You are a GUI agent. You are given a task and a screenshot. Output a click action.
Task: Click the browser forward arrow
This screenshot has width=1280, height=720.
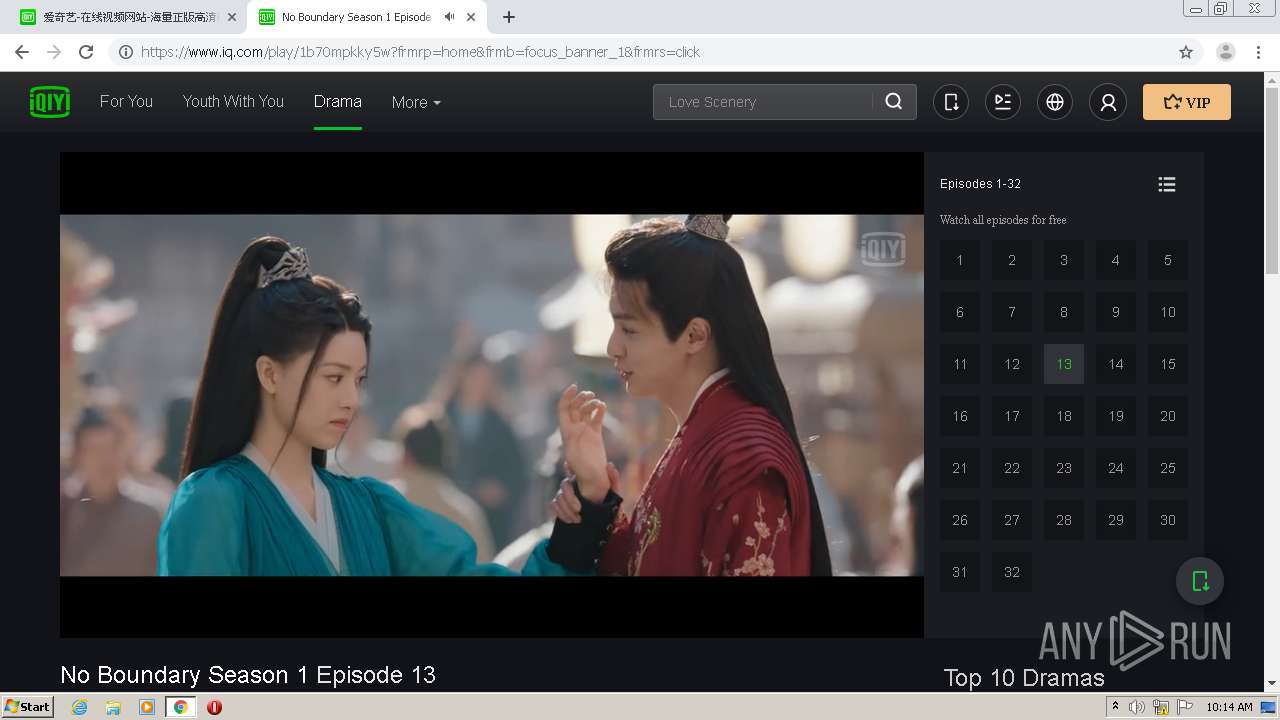(54, 52)
